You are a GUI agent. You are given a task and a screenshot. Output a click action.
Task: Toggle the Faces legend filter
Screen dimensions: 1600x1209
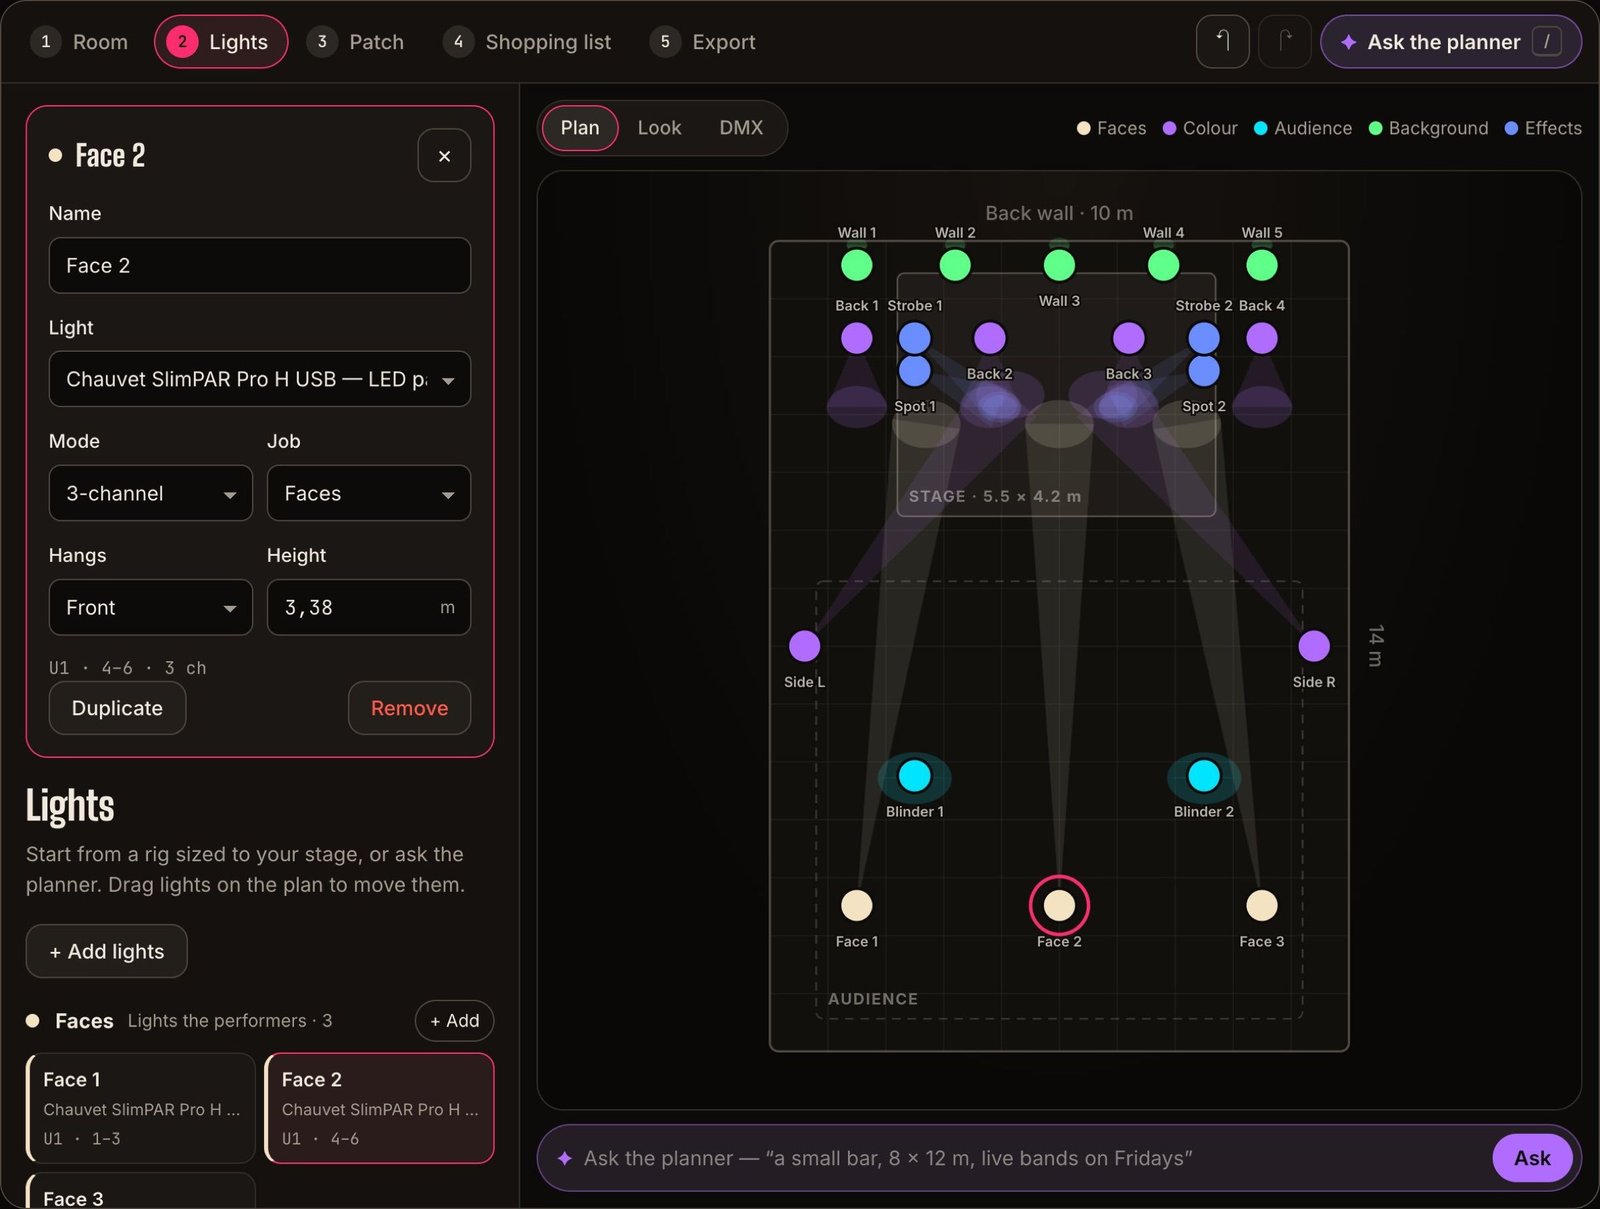pos(1111,128)
